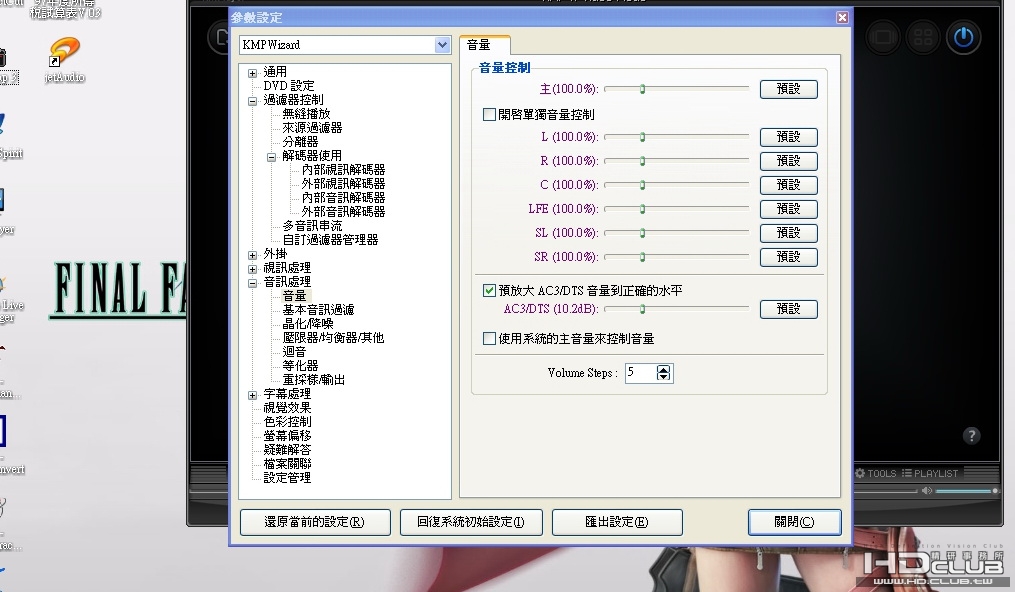Select 多音訊串流 in the tree
This screenshot has height=592, width=1015.
(312, 226)
